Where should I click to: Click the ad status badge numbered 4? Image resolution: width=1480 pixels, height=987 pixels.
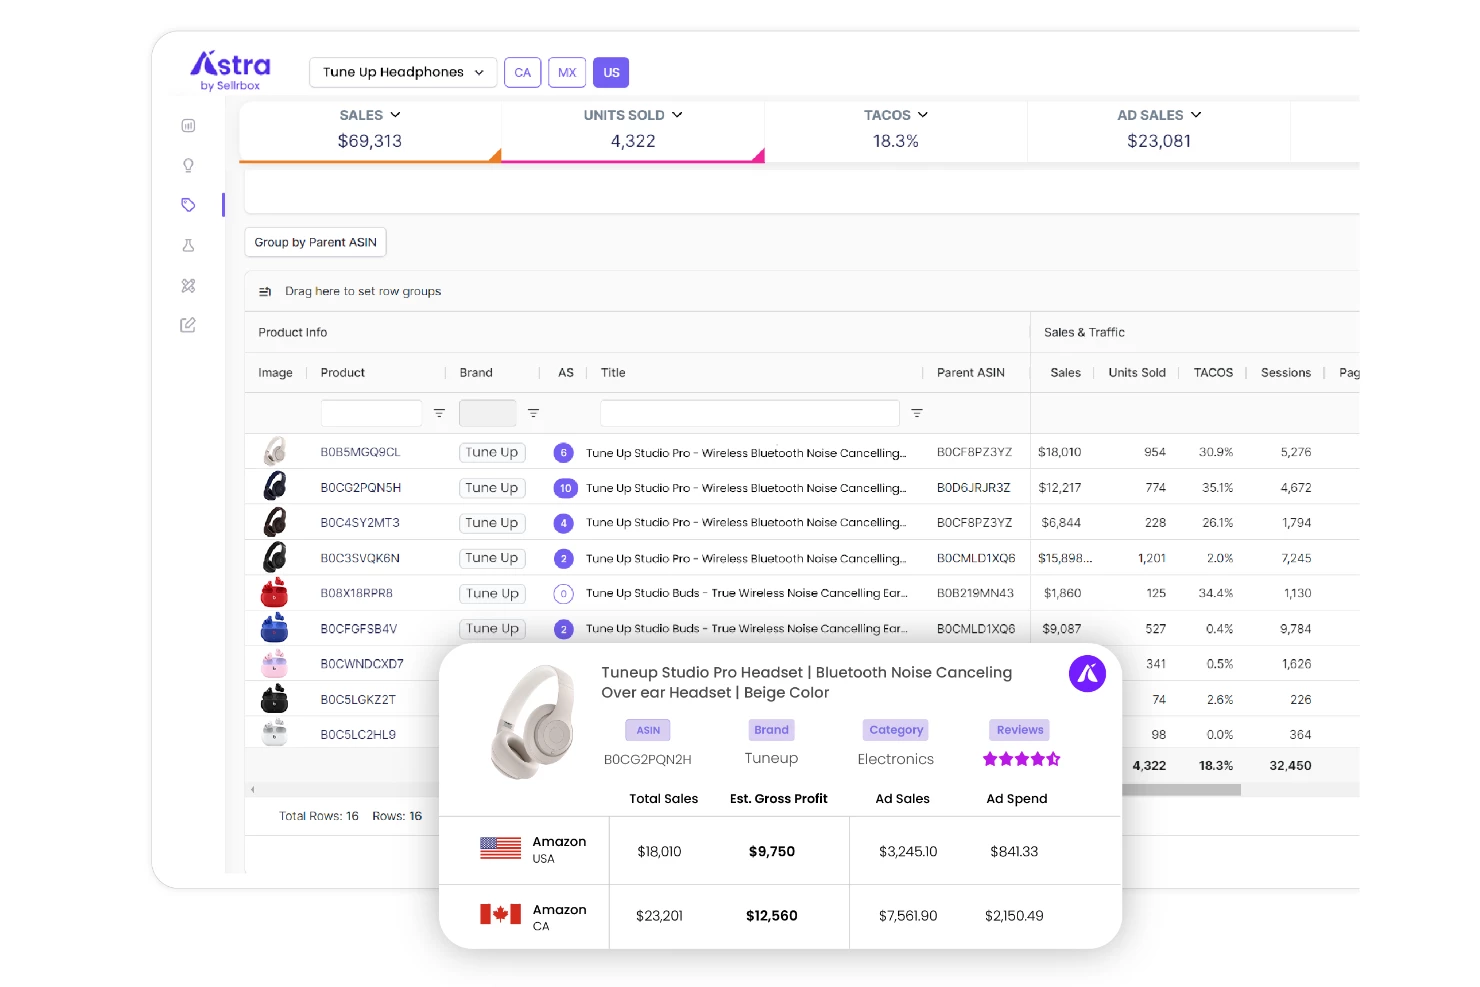point(564,523)
